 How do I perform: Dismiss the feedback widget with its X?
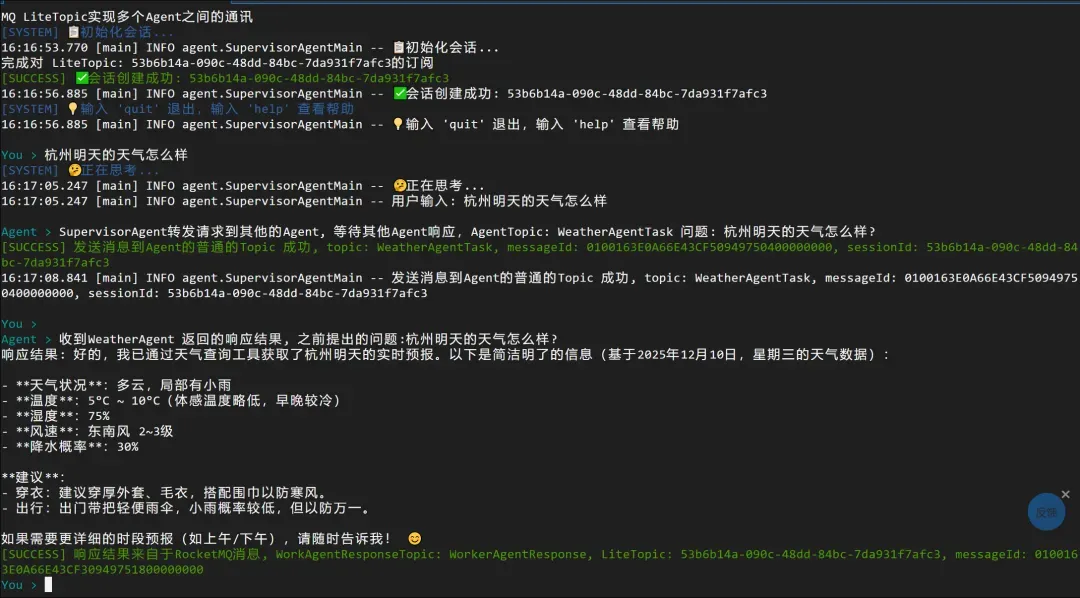[1065, 493]
